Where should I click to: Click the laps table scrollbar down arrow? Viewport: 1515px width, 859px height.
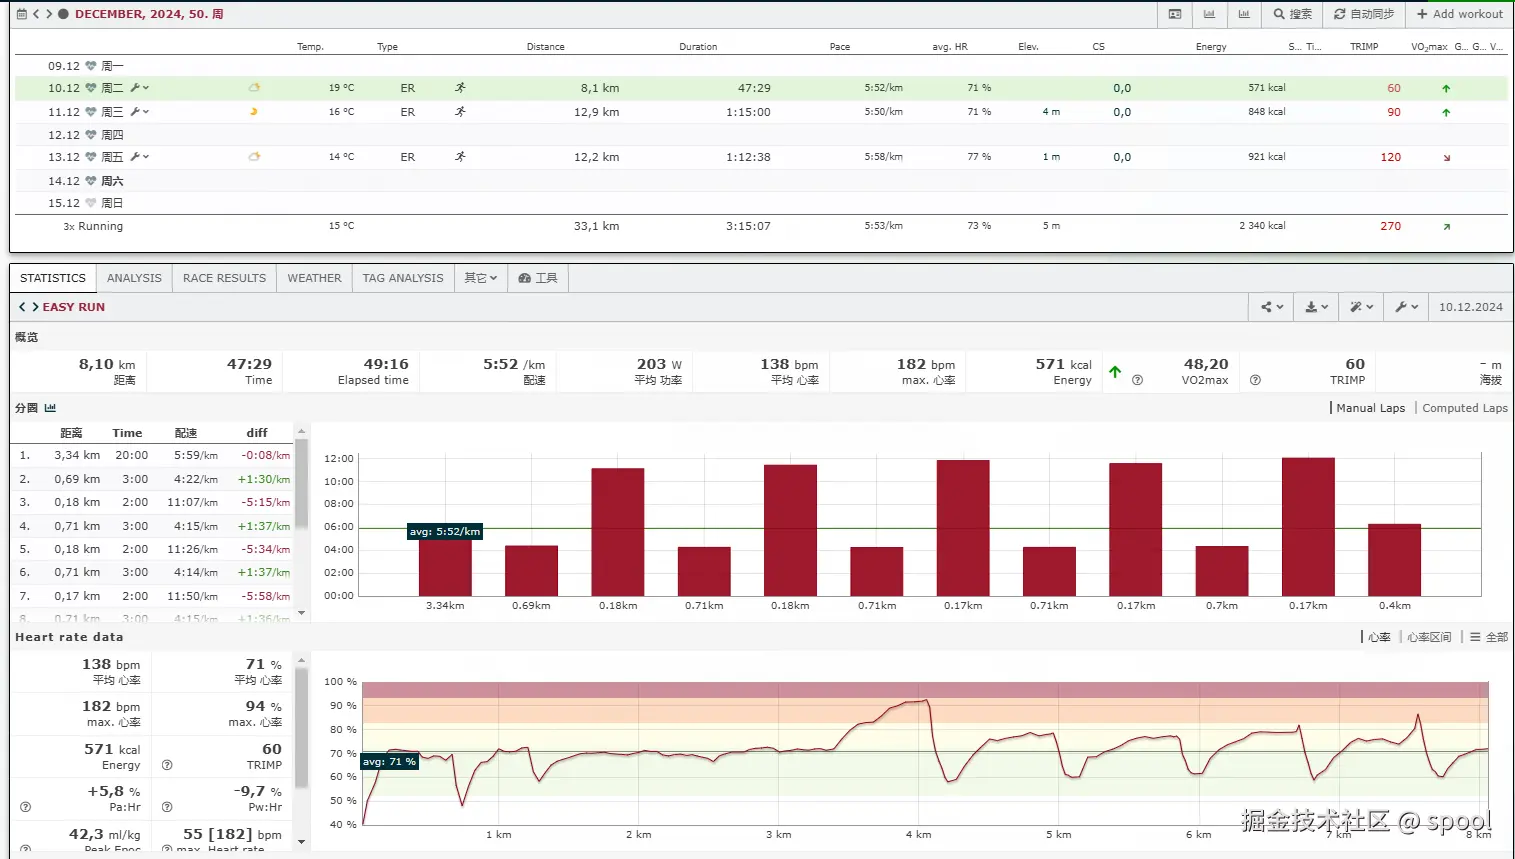click(301, 614)
